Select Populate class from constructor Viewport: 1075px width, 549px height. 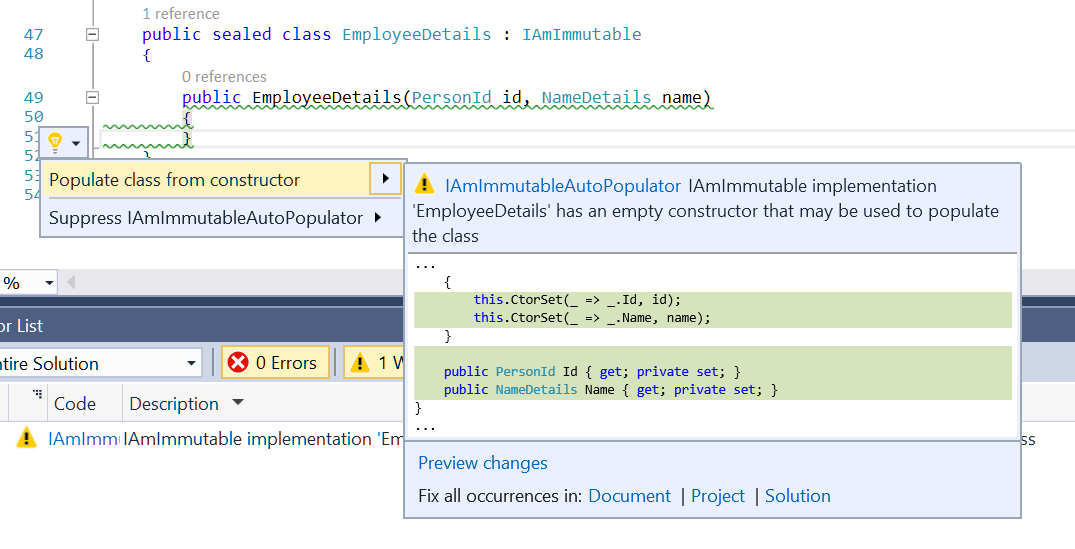coord(175,180)
